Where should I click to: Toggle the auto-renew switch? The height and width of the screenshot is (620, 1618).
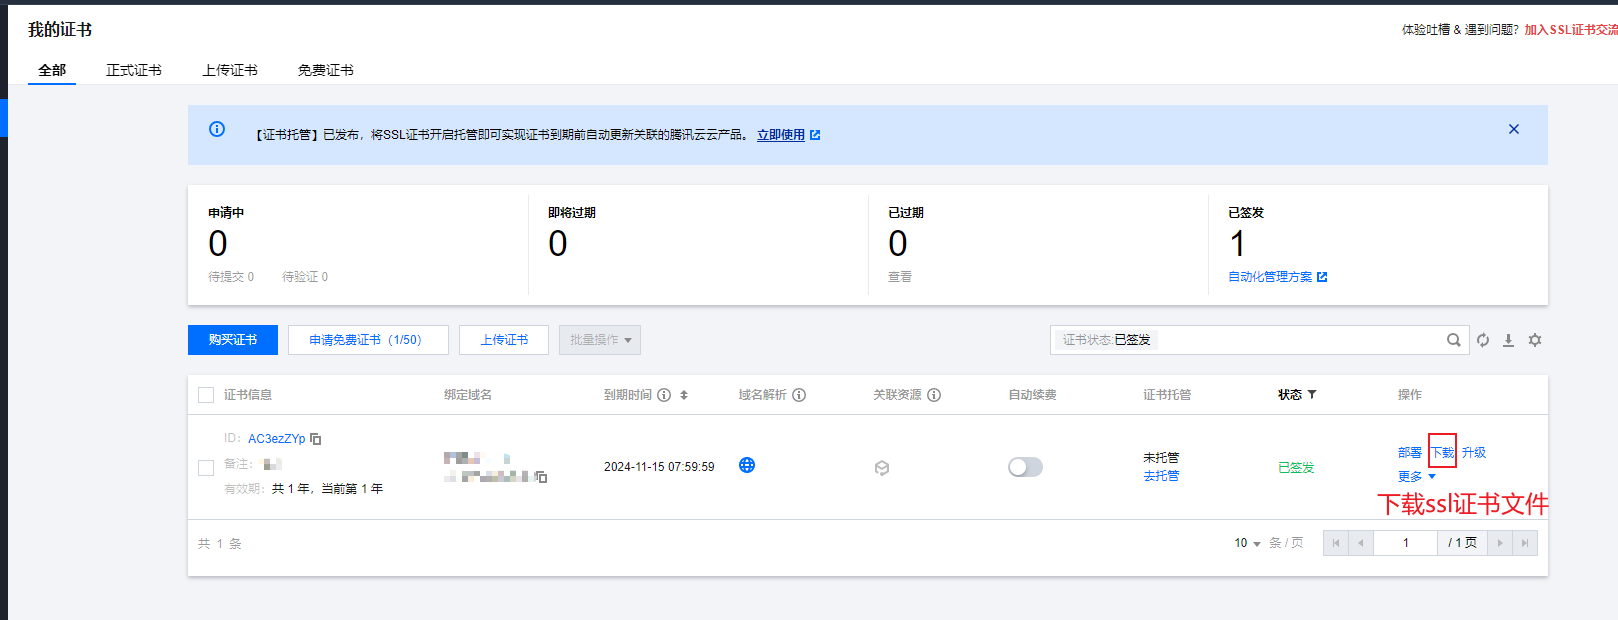pyautogui.click(x=1025, y=467)
